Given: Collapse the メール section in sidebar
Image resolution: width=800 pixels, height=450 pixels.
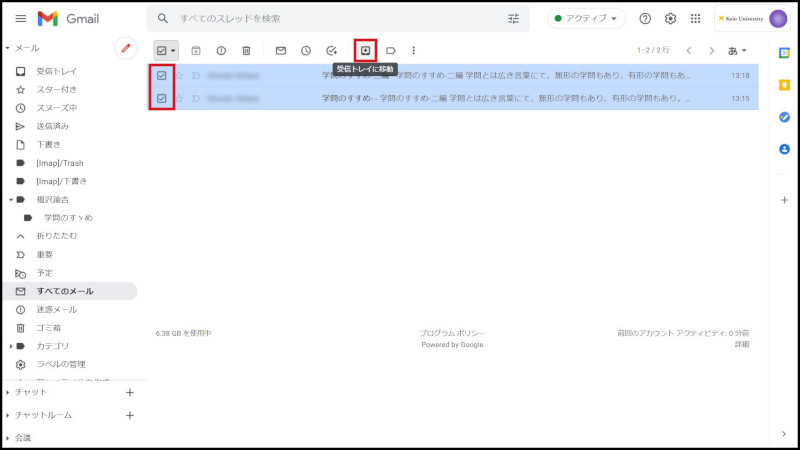Looking at the screenshot, I should (x=8, y=48).
